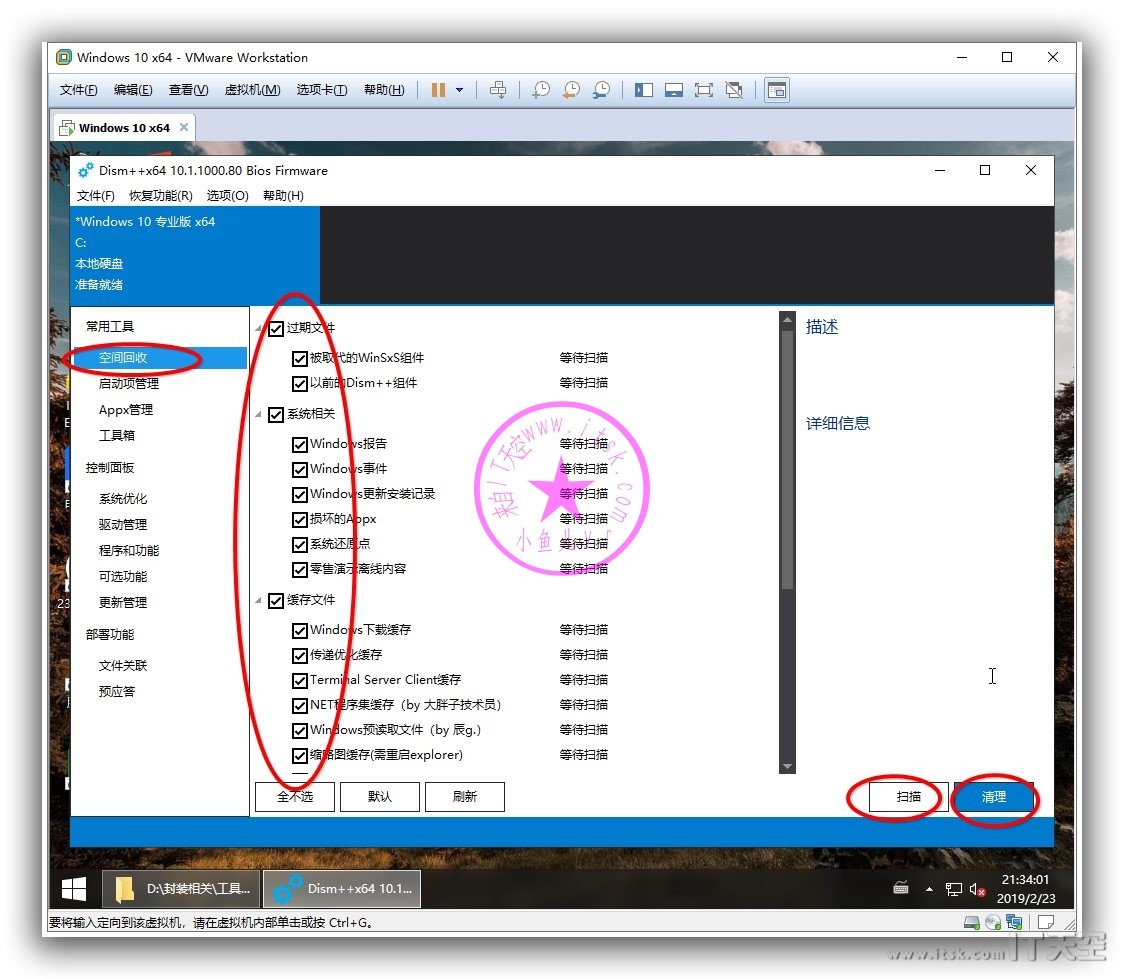
Task: Select 空间回收 in the sidebar
Action: click(x=159, y=358)
